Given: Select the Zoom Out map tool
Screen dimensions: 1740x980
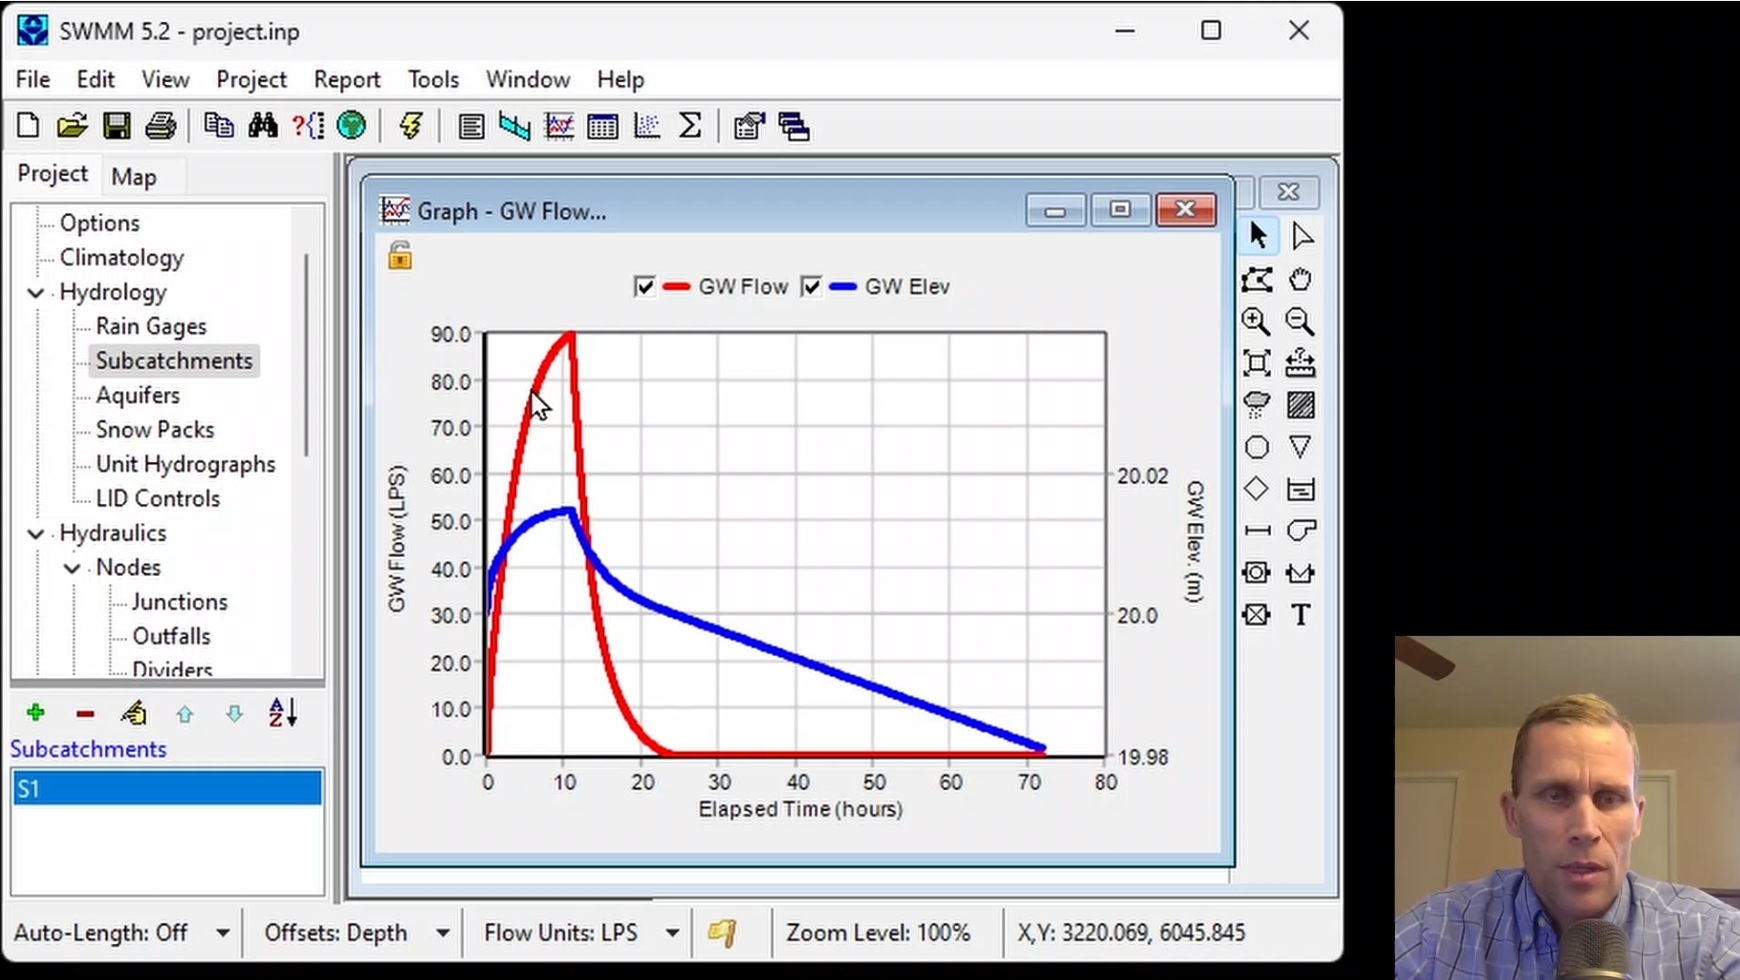Looking at the screenshot, I should click(1300, 321).
